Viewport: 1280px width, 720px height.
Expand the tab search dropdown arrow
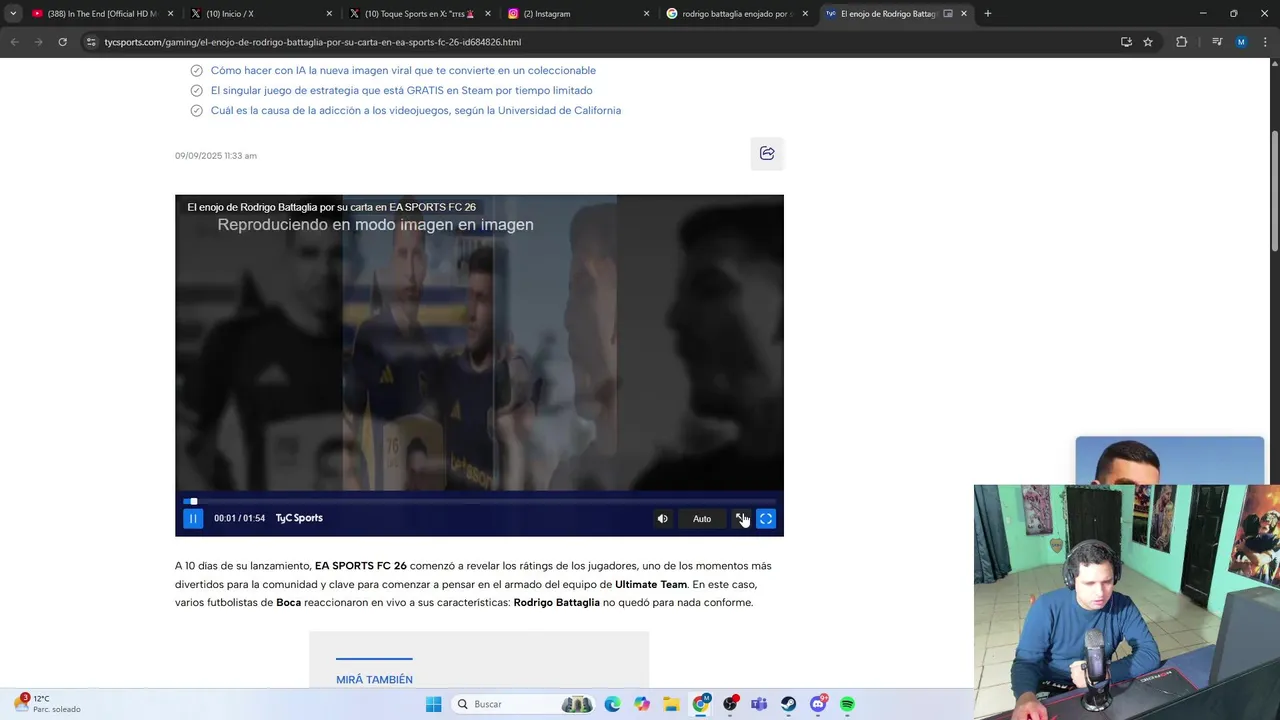point(13,14)
